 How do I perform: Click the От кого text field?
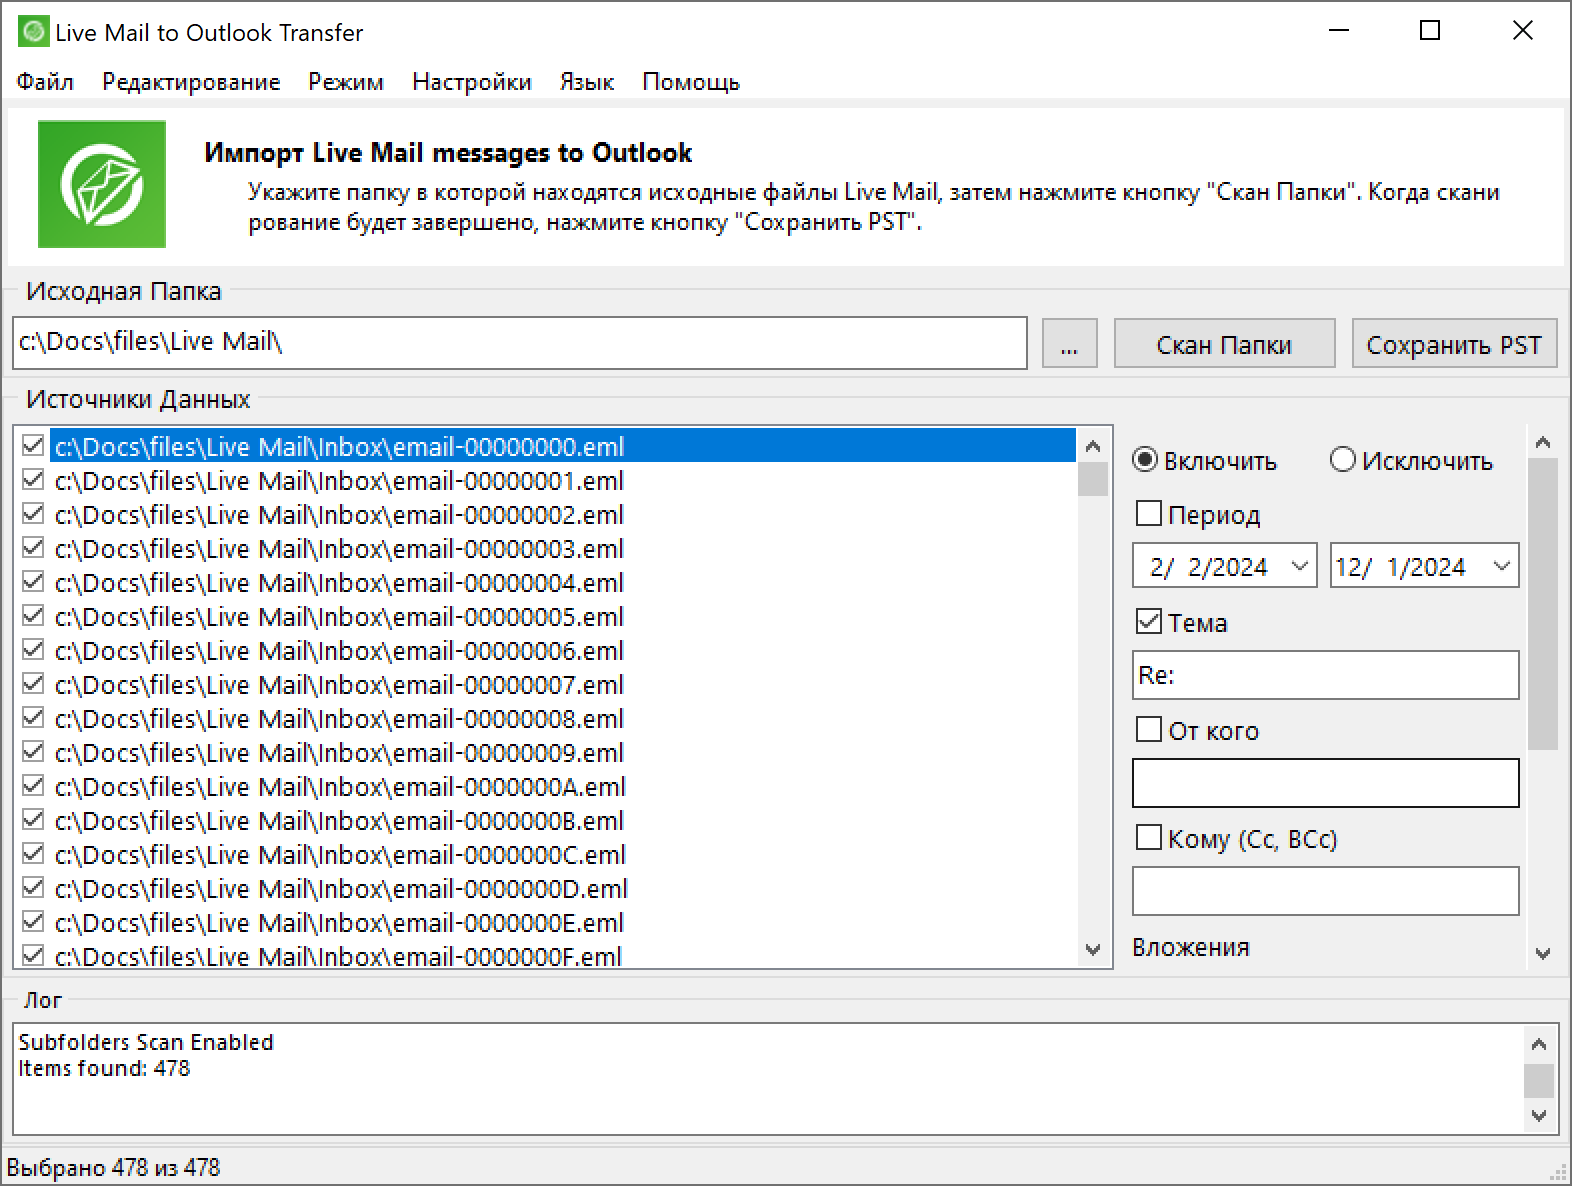1326,783
